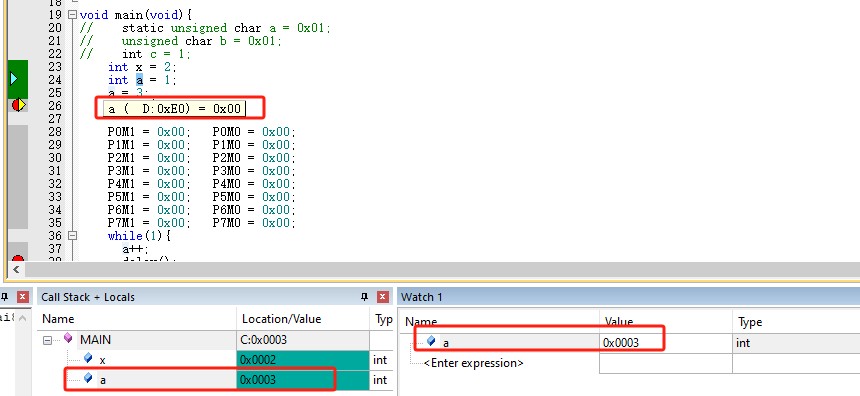Select the a variable row in Locals
Screen dimensions: 860x396
[216, 380]
